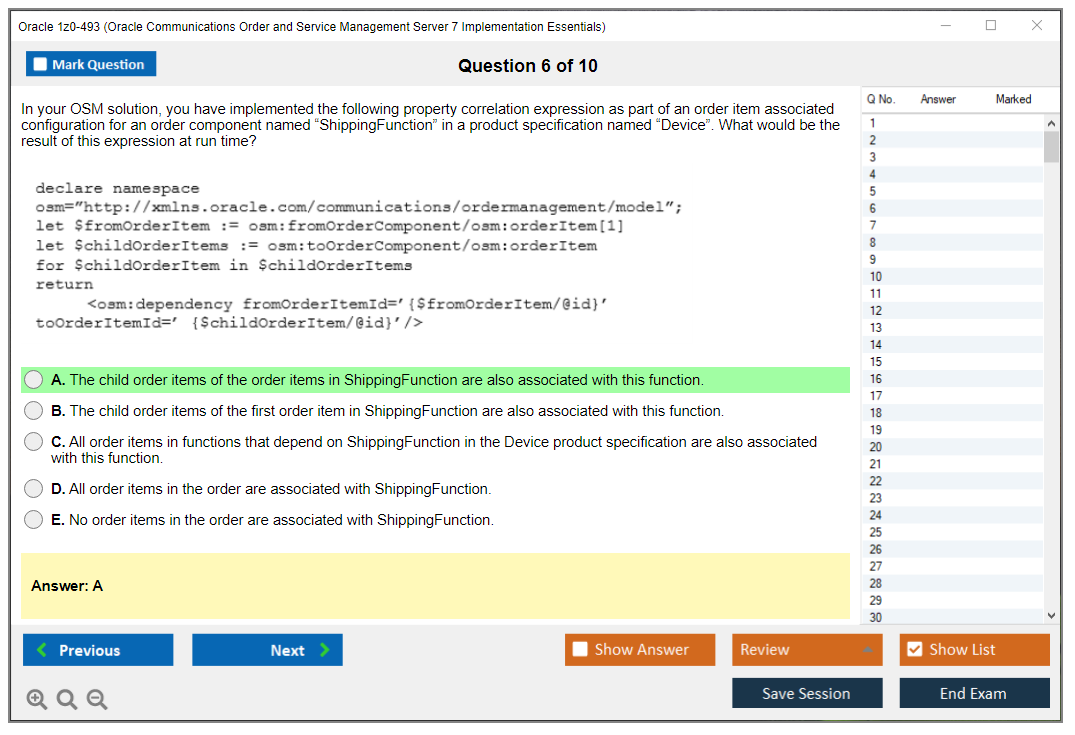Select answer option D radio button
This screenshot has width=1075, height=735.
pyautogui.click(x=33, y=489)
